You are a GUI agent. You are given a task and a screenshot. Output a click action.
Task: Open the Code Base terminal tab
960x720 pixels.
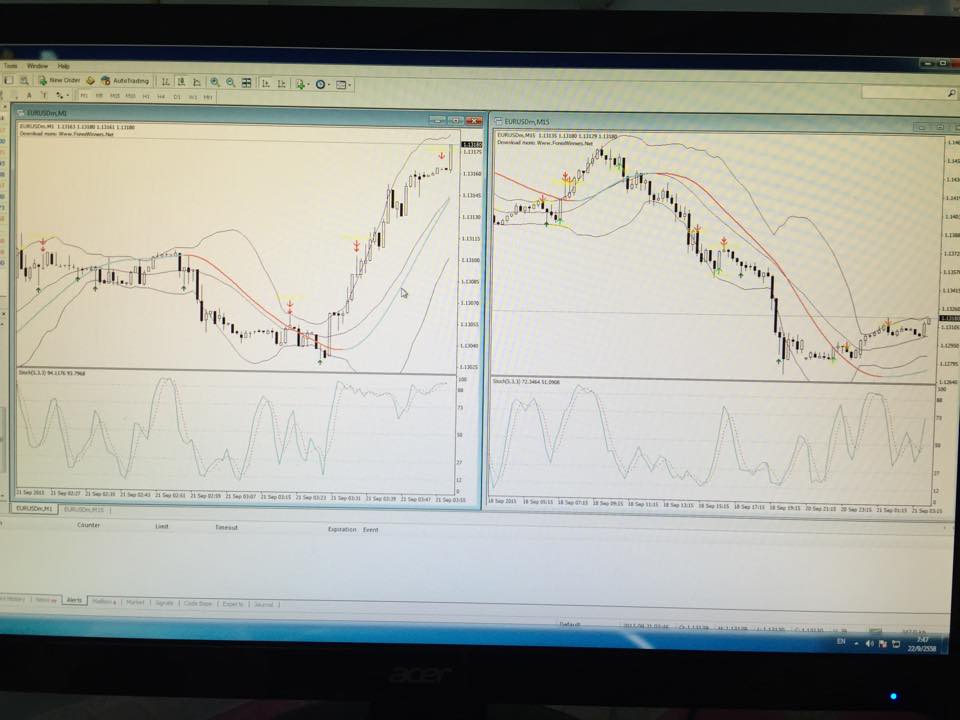(x=198, y=604)
